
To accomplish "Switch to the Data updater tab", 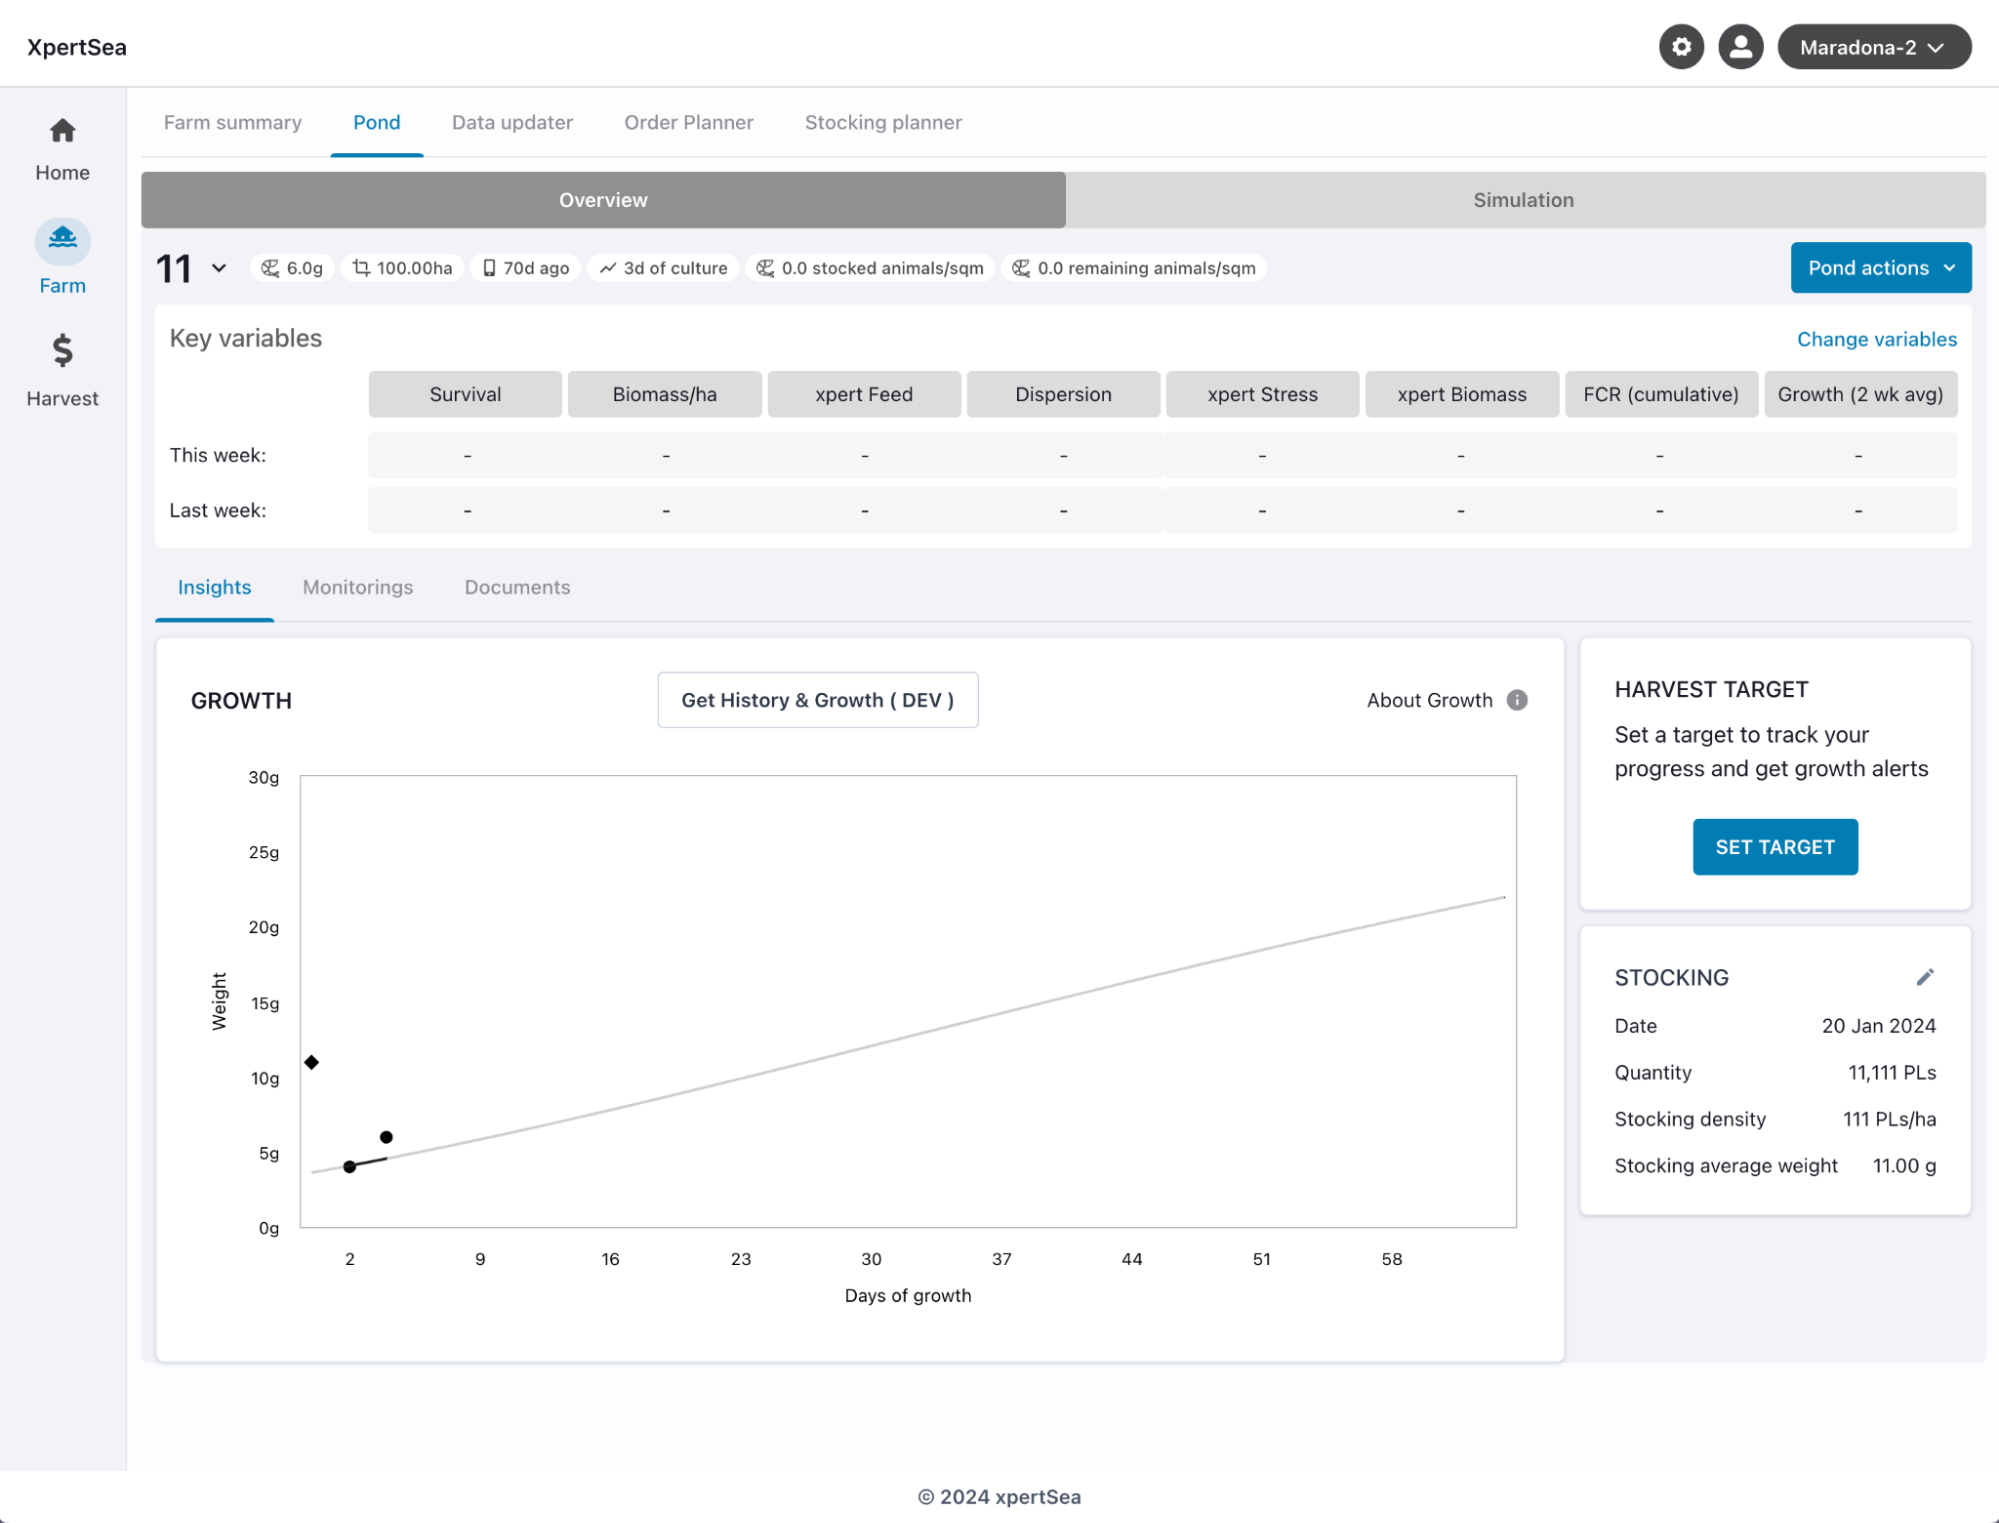I will pyautogui.click(x=512, y=122).
